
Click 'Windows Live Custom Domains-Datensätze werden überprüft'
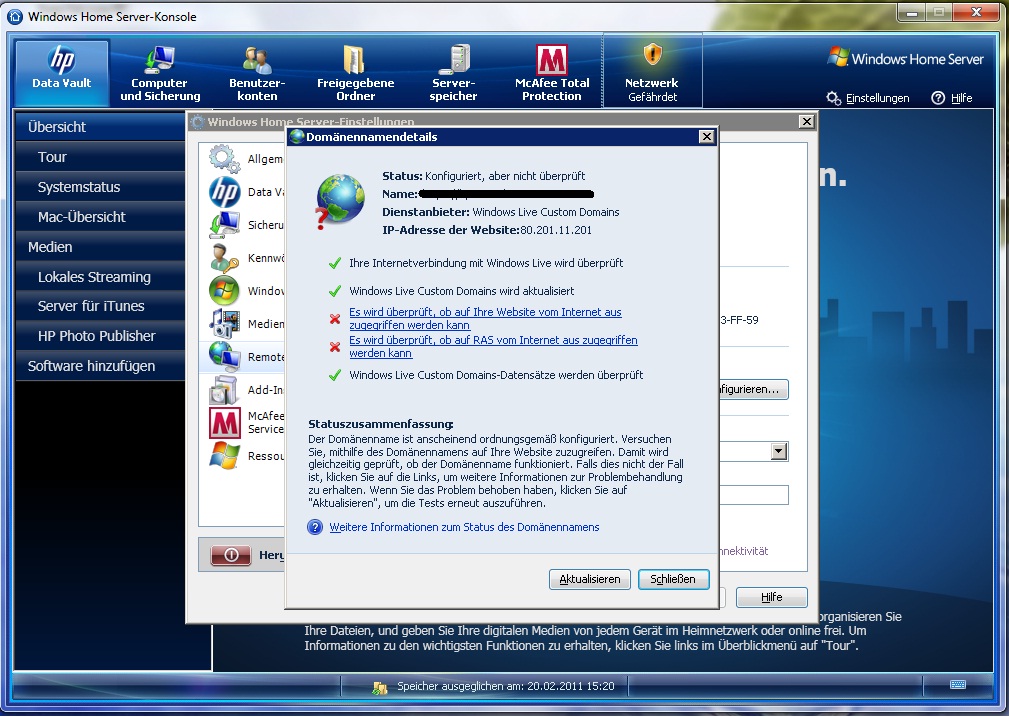click(x=496, y=375)
